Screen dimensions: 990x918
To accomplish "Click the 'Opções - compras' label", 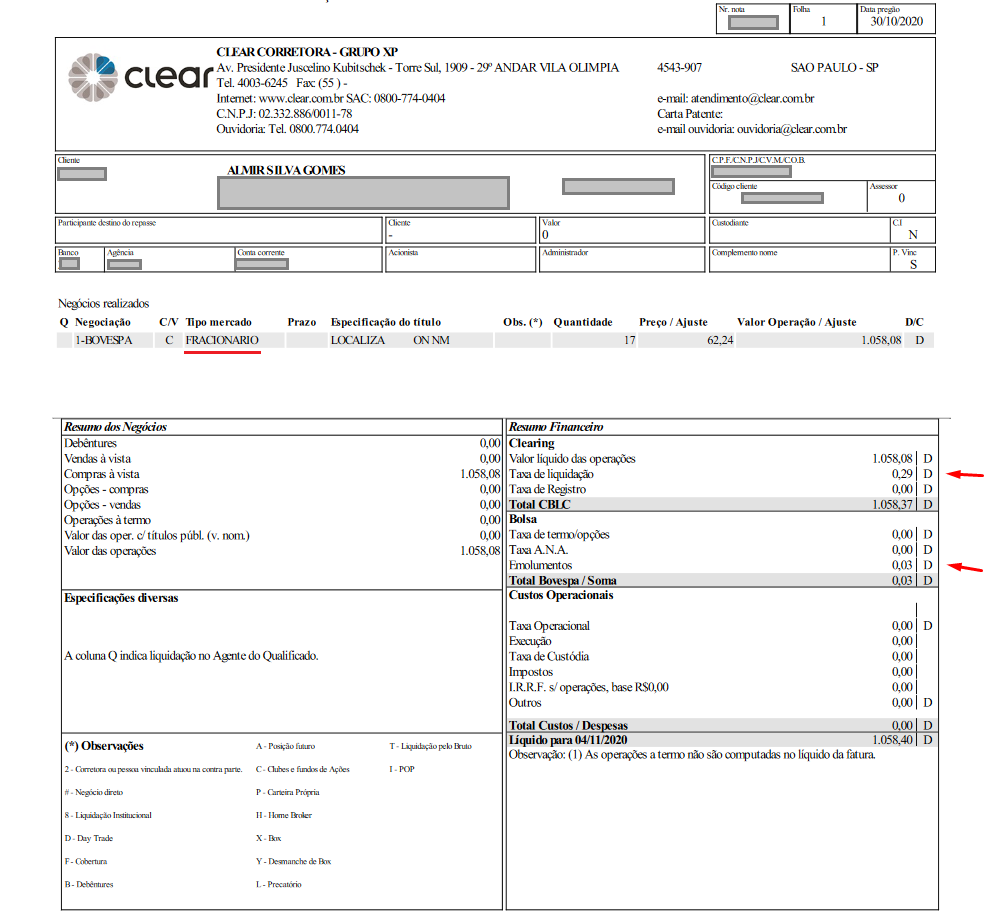I will point(106,489).
